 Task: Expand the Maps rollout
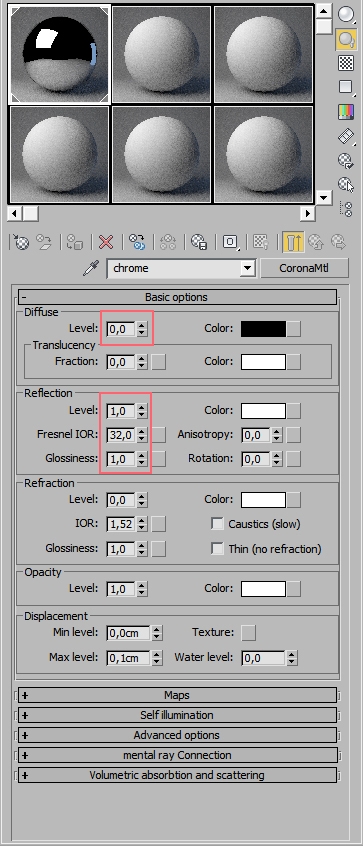point(177,695)
